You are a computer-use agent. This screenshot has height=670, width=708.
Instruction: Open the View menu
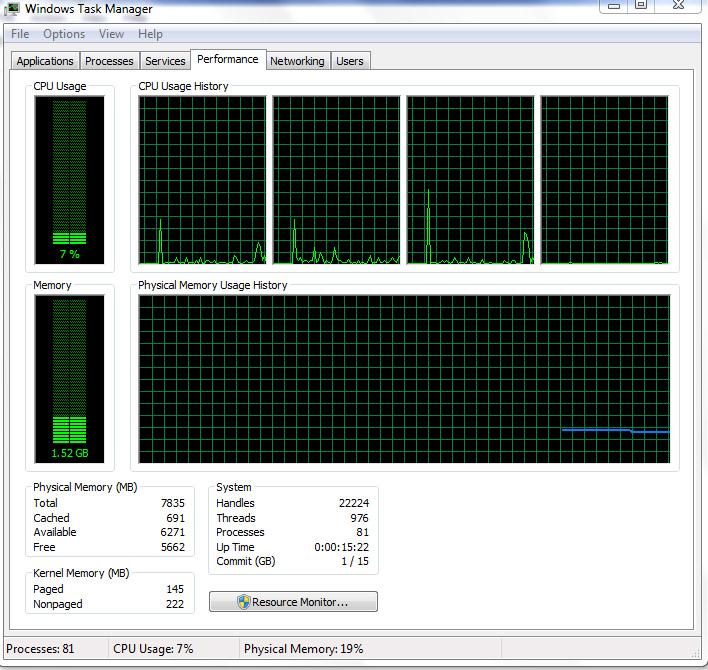[x=111, y=34]
